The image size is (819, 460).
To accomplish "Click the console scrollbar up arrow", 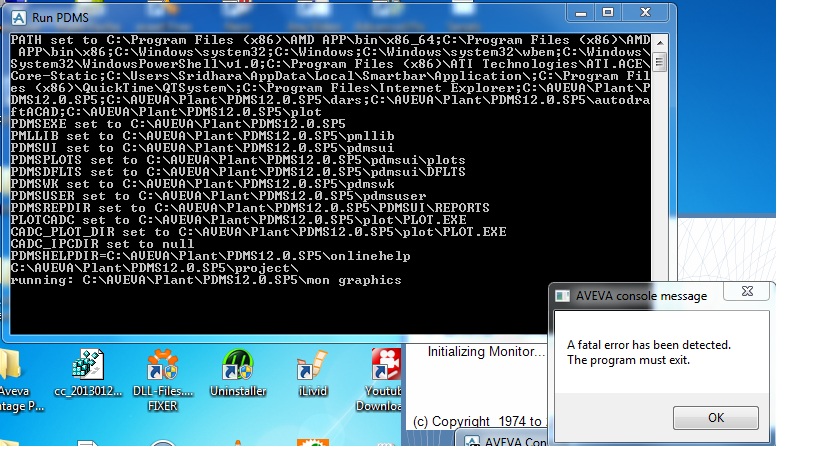I will pos(660,42).
